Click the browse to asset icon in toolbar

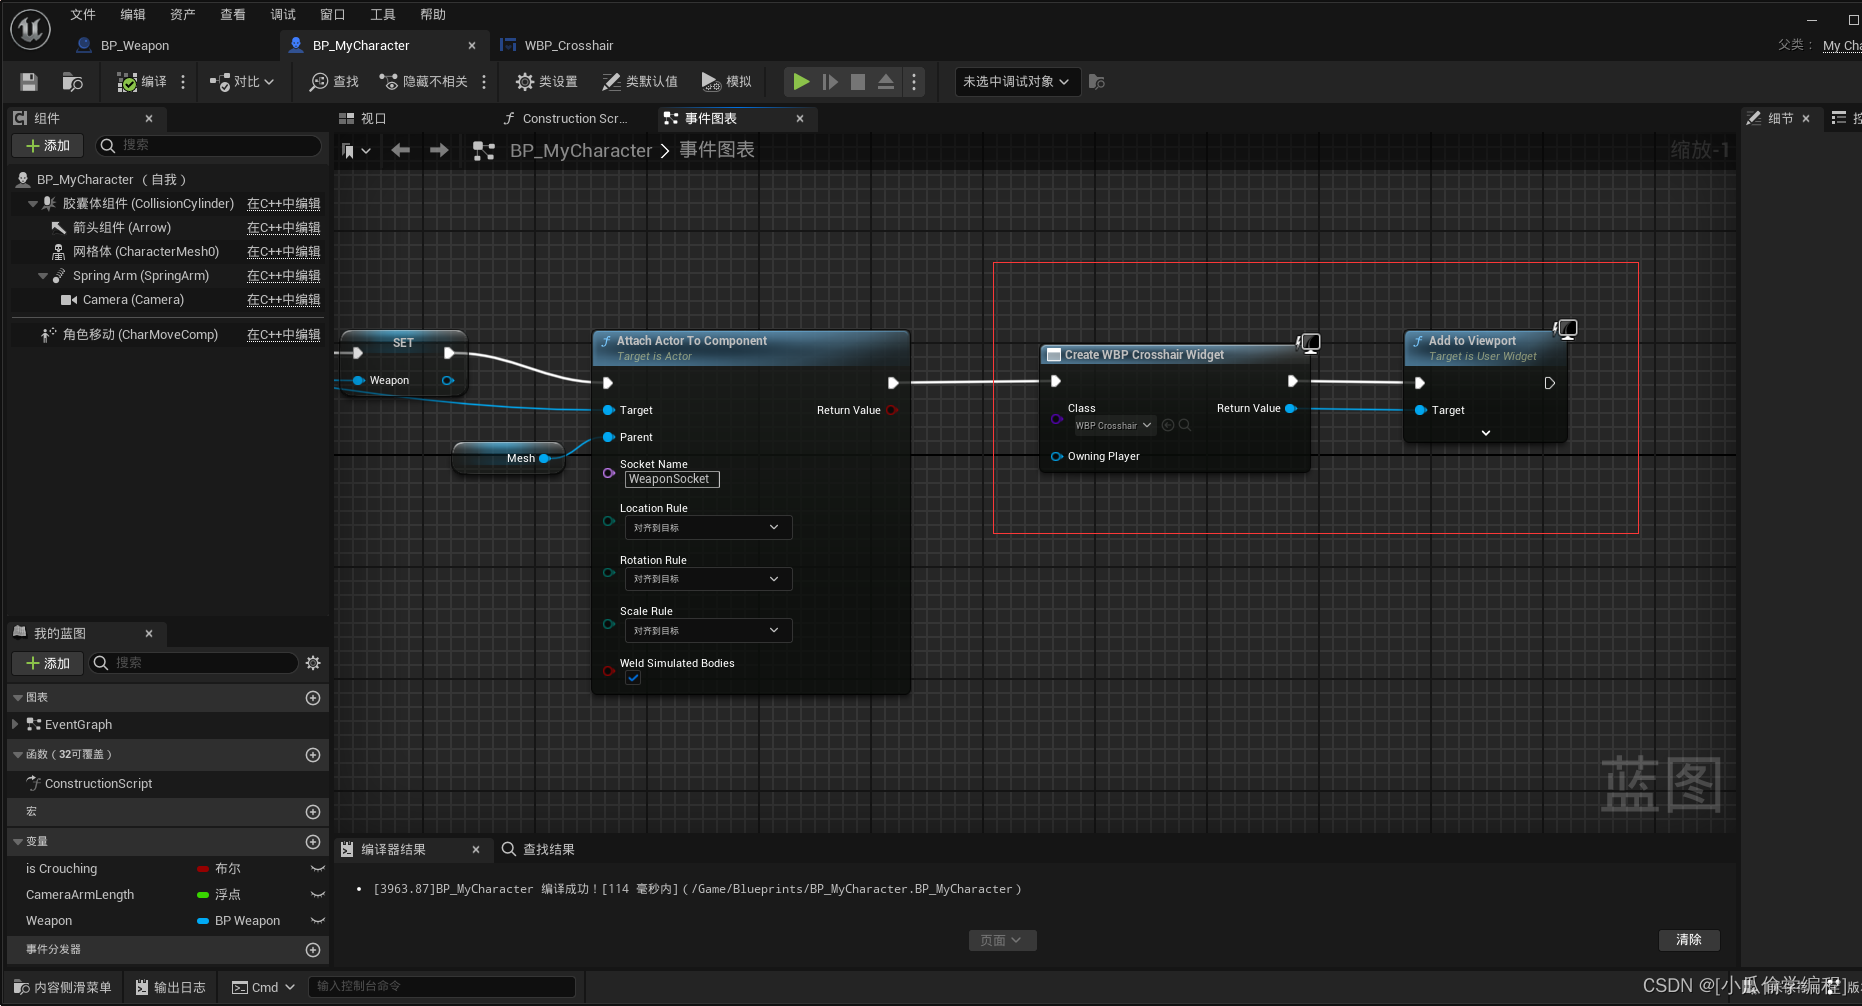point(72,82)
